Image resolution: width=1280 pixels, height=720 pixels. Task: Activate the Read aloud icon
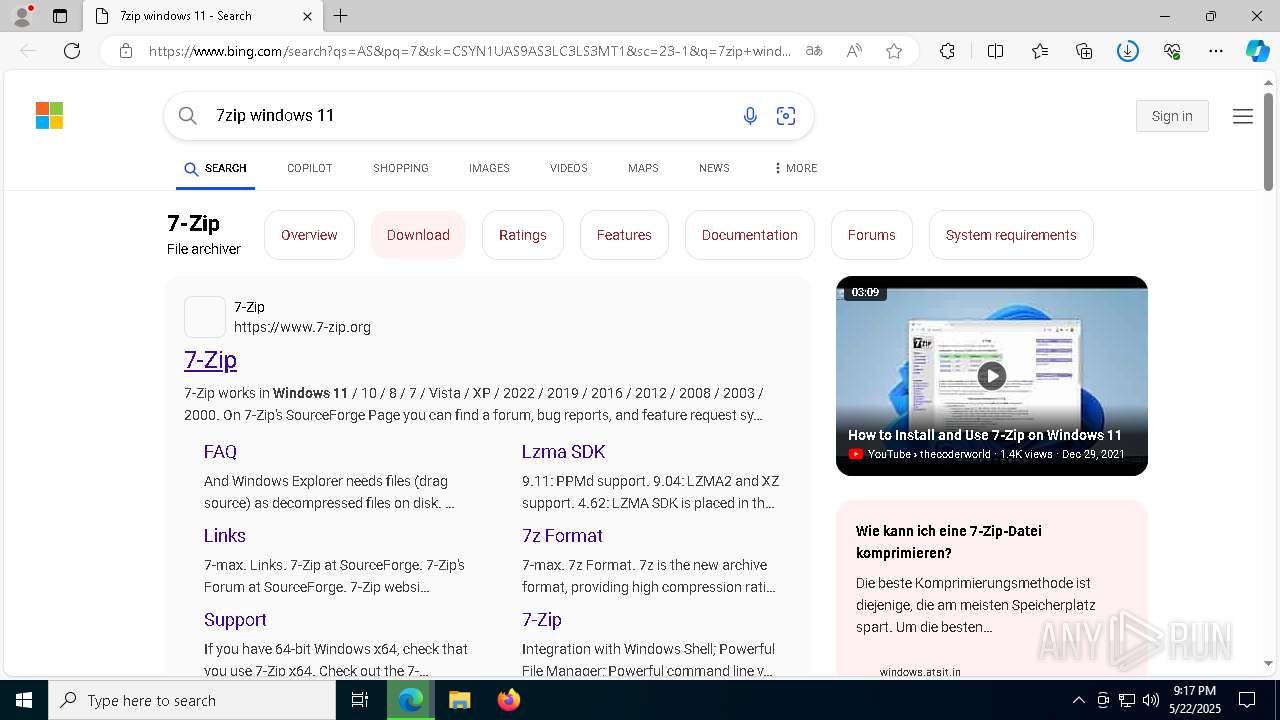pos(854,51)
